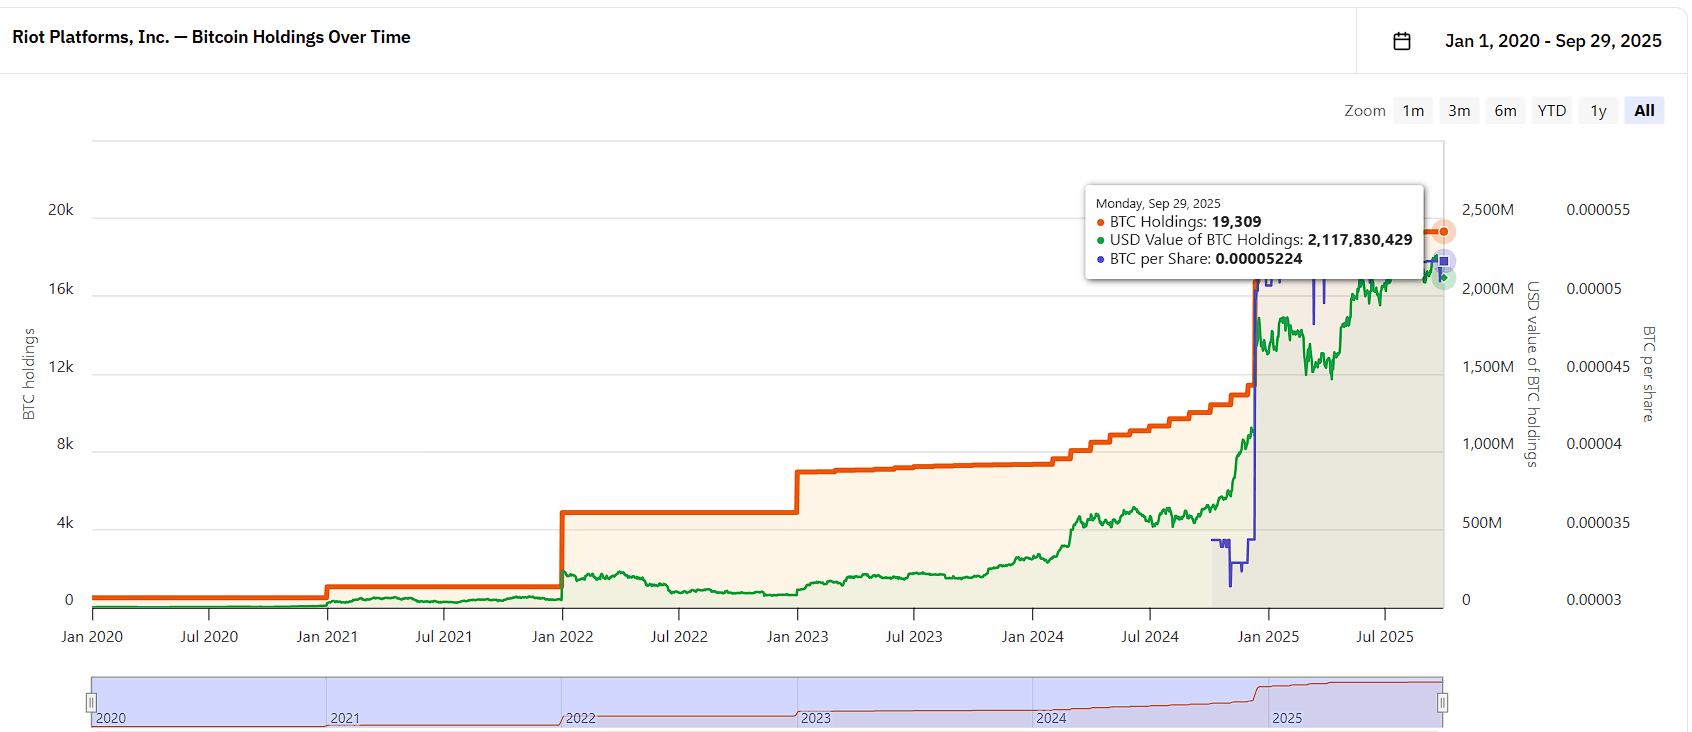Click the Jan 2025 x-axis label
1692x732 pixels.
pyautogui.click(x=1268, y=637)
